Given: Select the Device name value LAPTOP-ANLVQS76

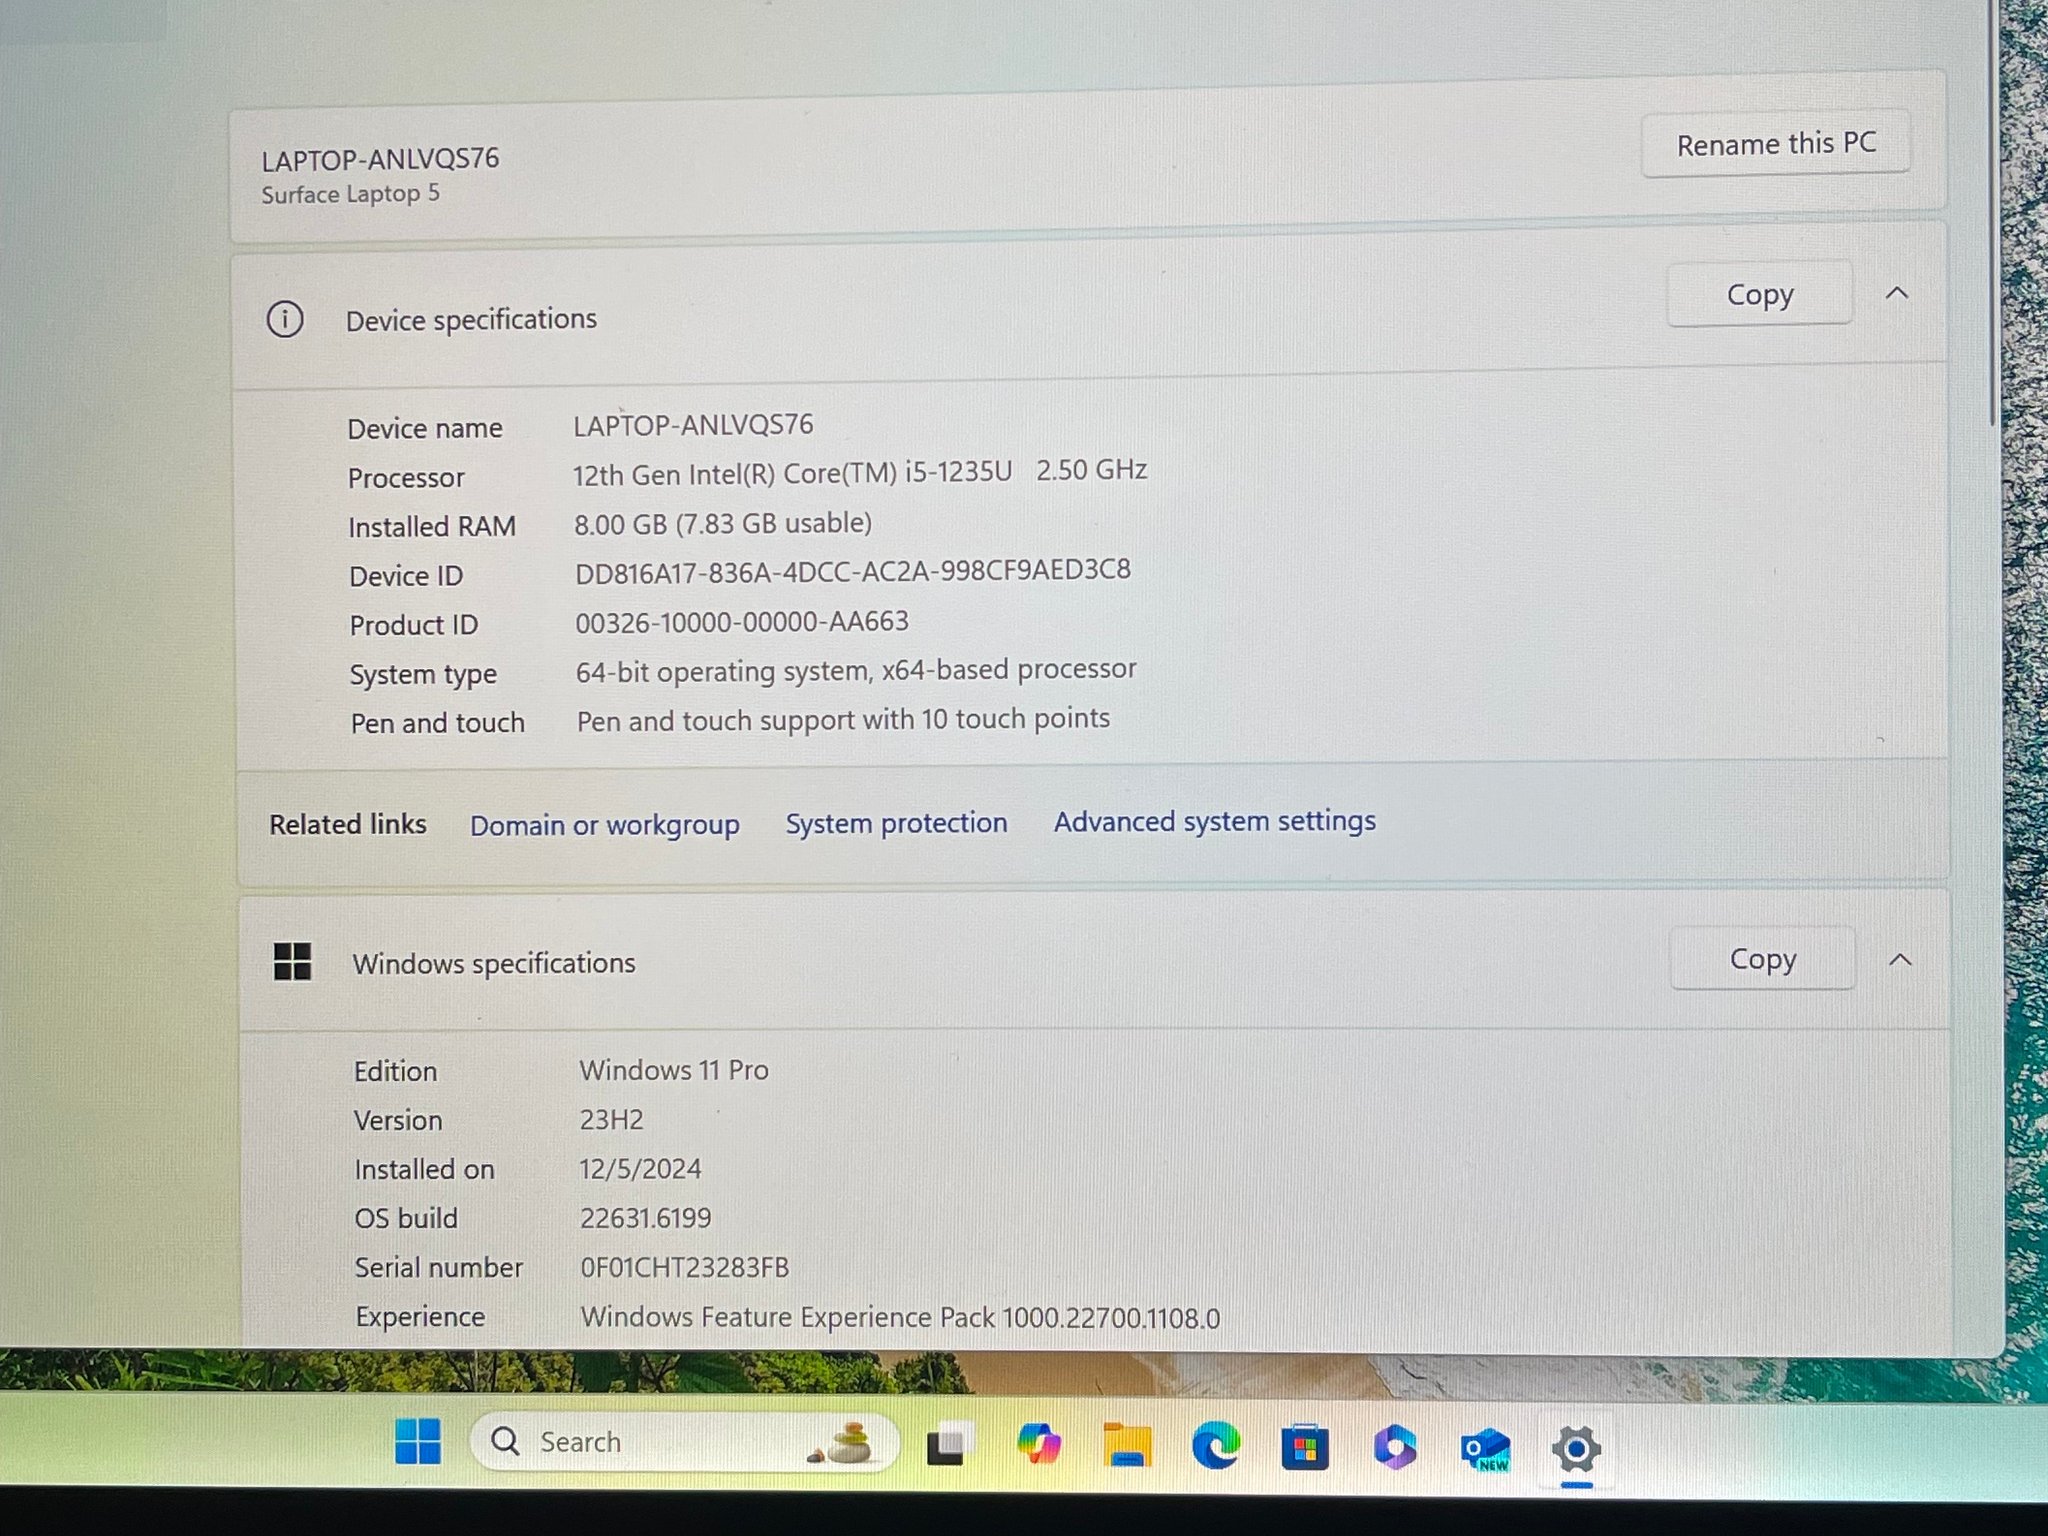Looking at the screenshot, I should [693, 425].
